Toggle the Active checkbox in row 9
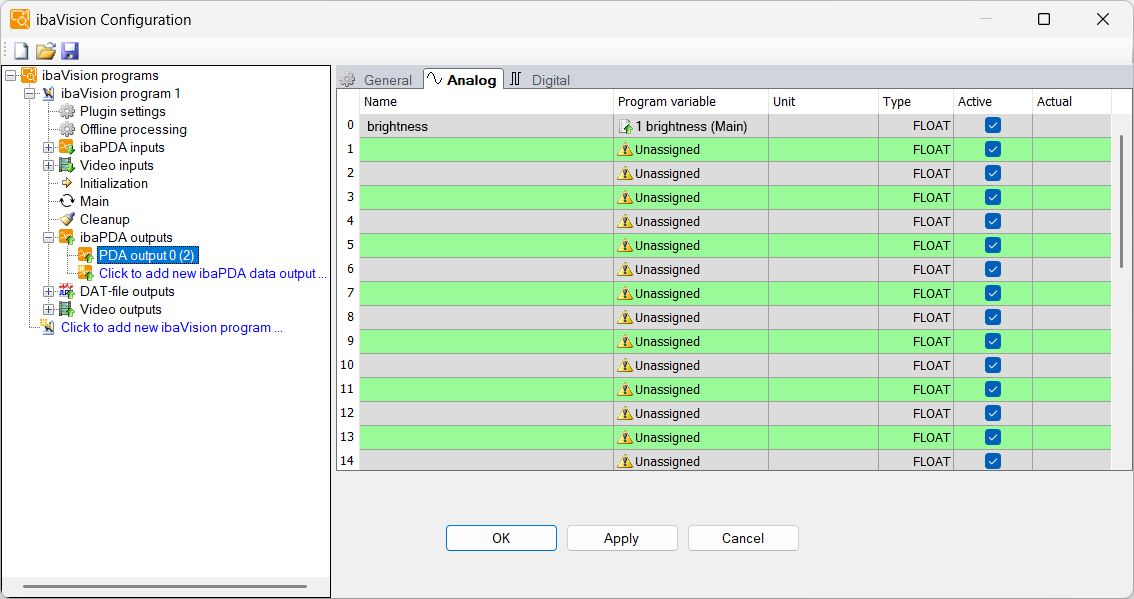This screenshot has width=1134, height=599. [993, 341]
